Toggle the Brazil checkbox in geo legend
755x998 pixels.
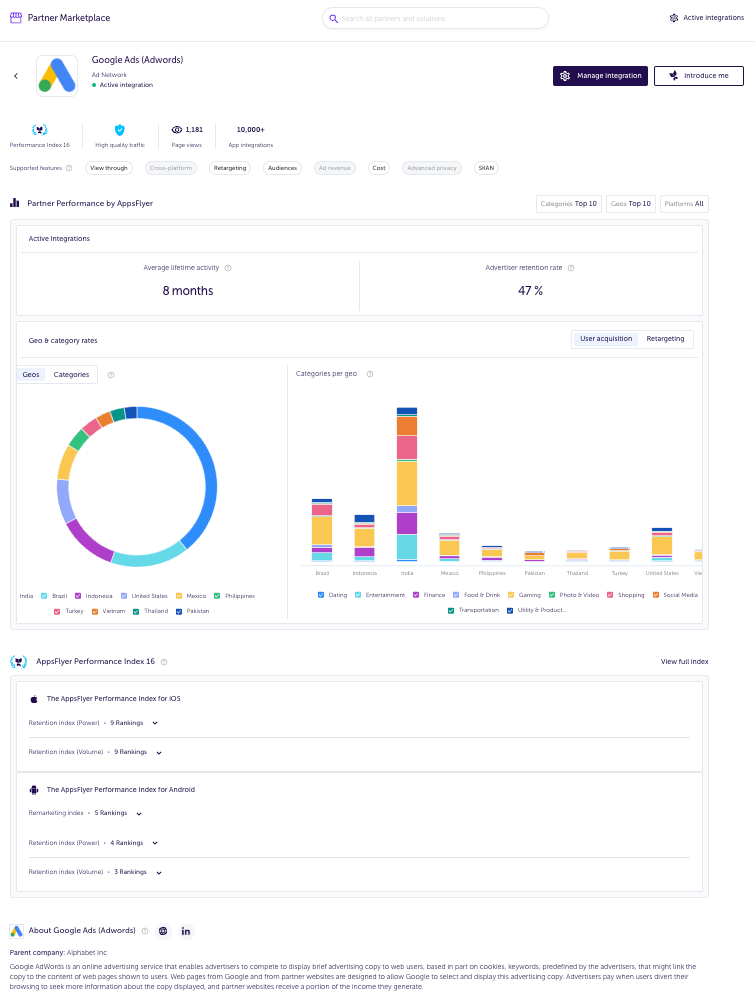pyautogui.click(x=44, y=596)
